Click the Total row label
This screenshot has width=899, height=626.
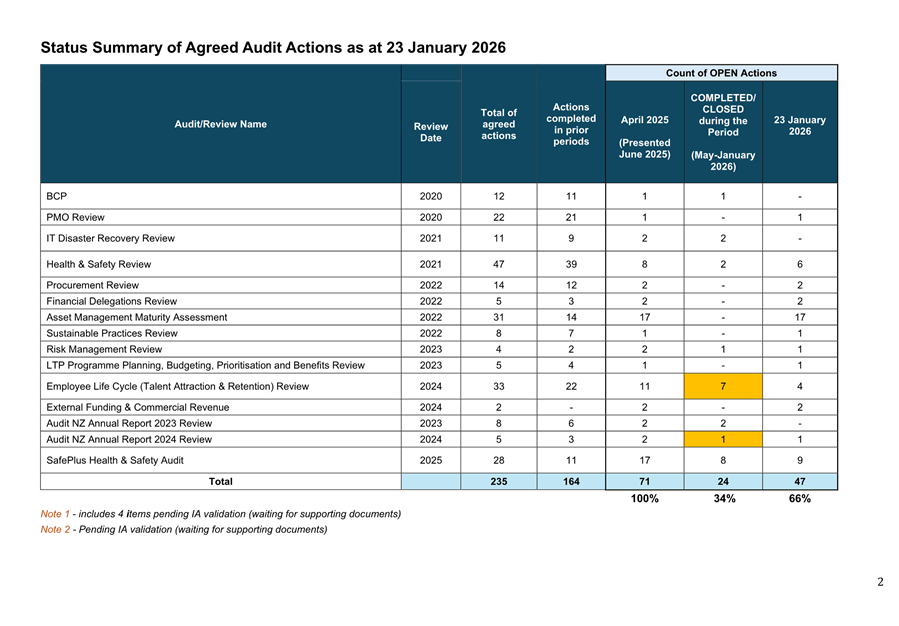[x=220, y=482]
